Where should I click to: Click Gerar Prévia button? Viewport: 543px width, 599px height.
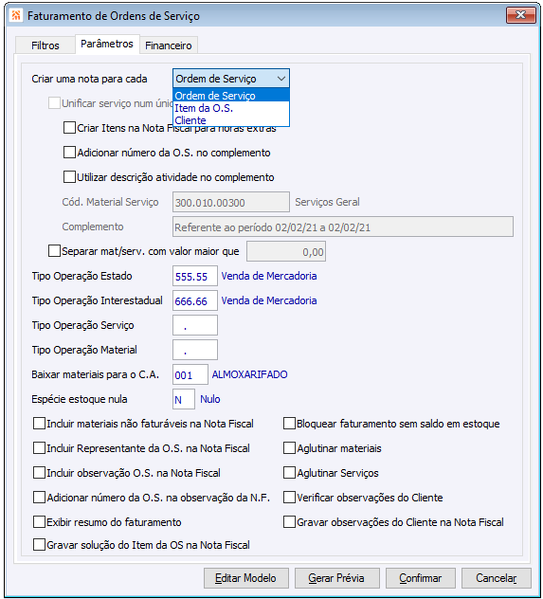pos(337,578)
